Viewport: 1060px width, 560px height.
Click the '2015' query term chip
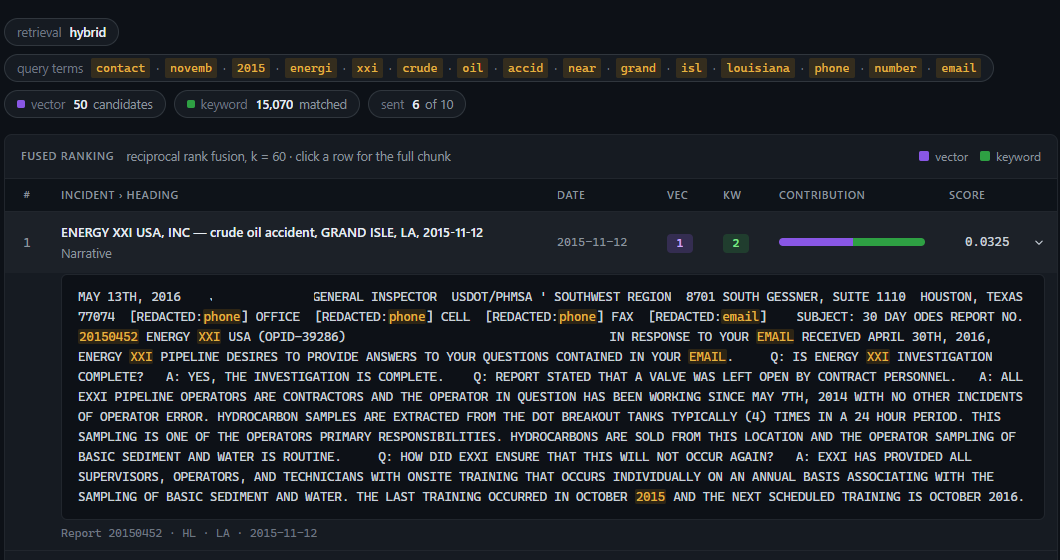[x=251, y=68]
